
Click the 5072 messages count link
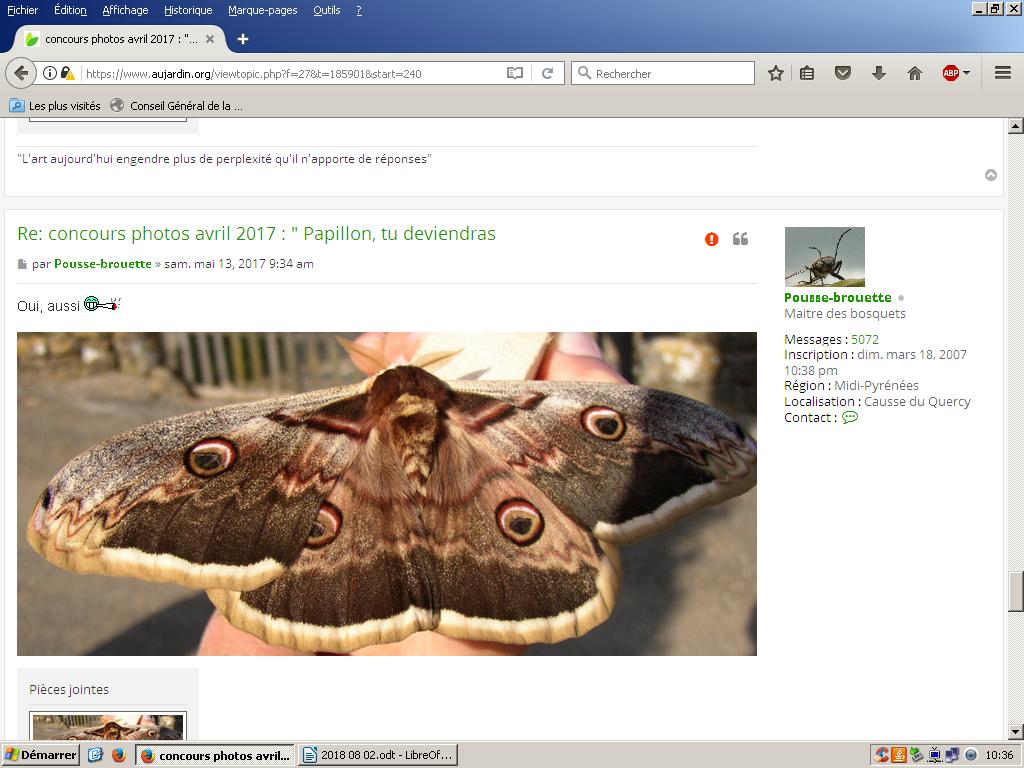865,339
